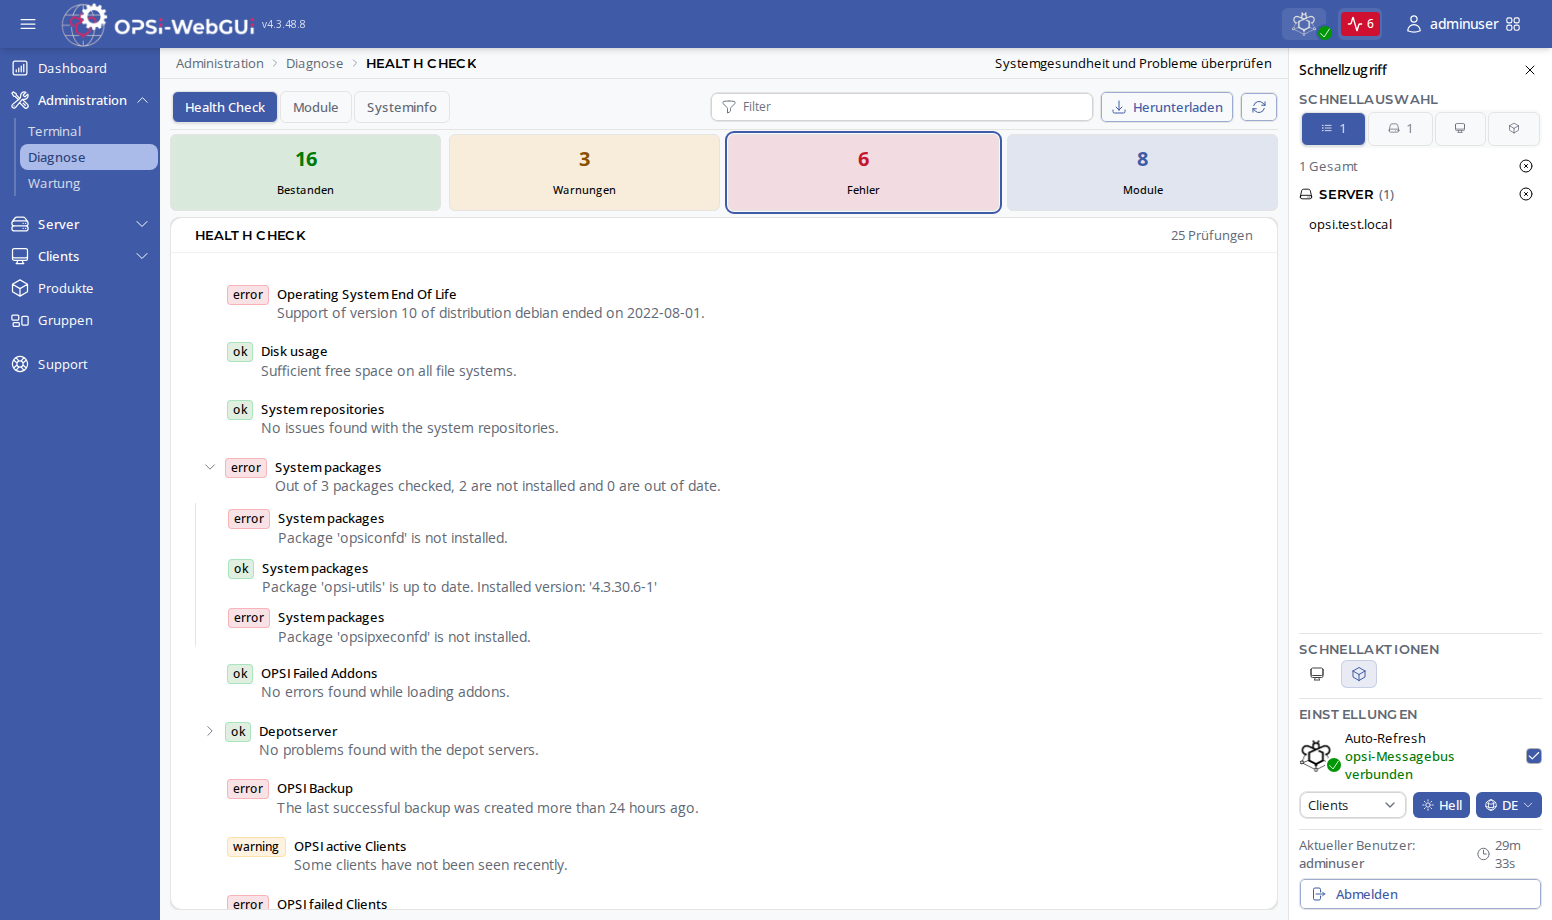
Task: Click the Diagnose breadcrumb link
Action: [x=314, y=63]
